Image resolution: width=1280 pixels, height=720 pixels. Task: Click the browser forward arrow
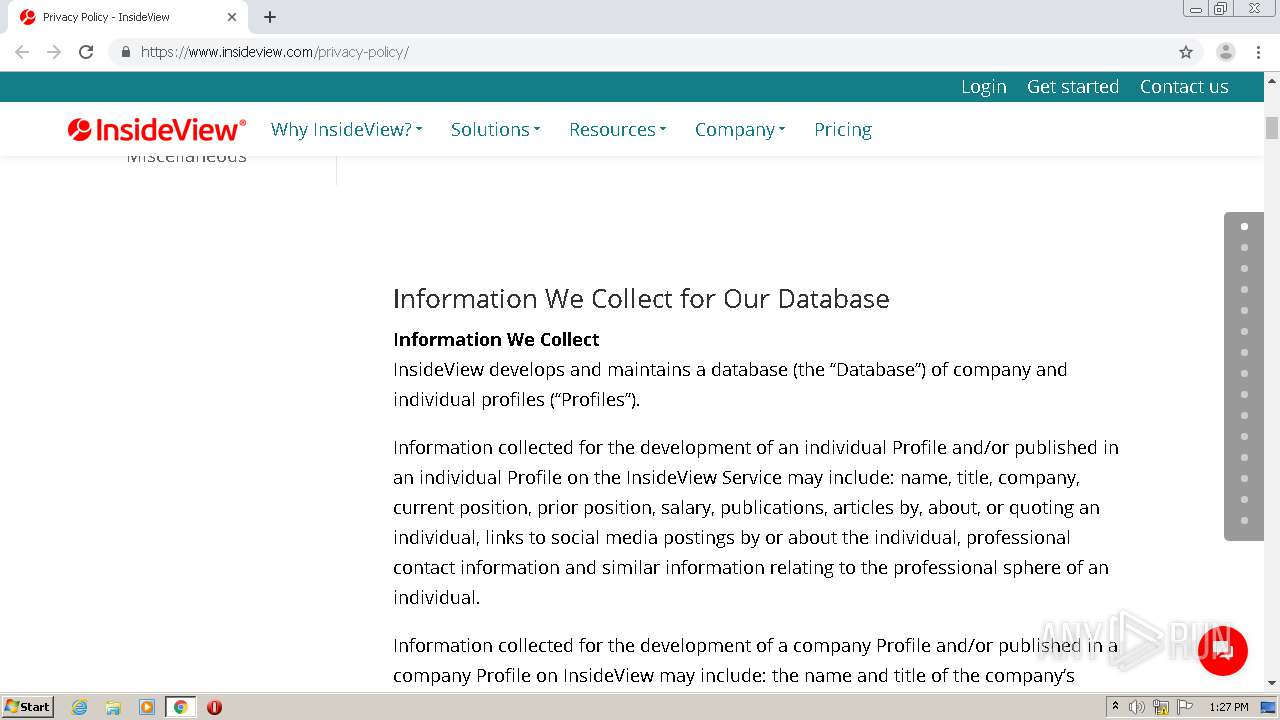54,52
